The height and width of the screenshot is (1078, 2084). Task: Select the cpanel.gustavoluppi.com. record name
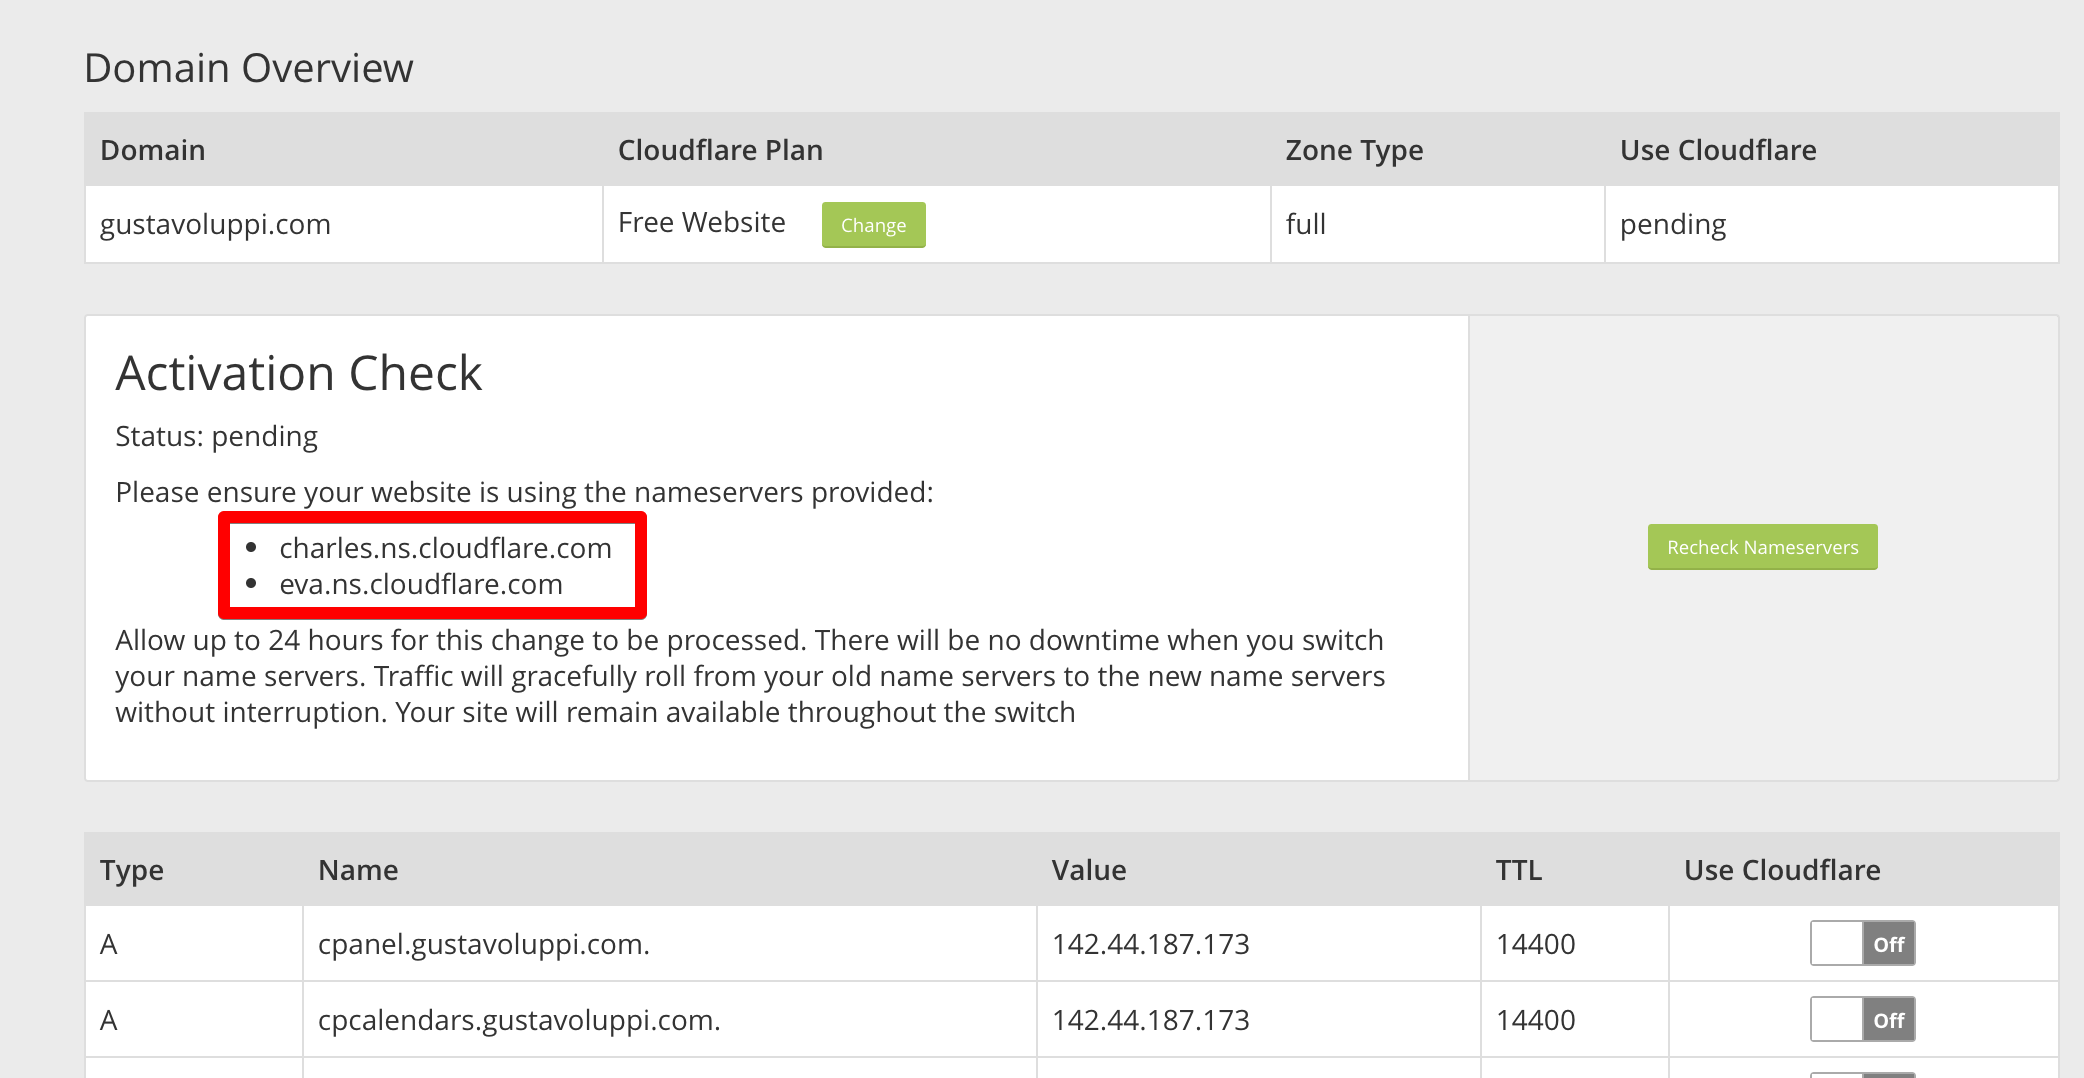(x=483, y=944)
